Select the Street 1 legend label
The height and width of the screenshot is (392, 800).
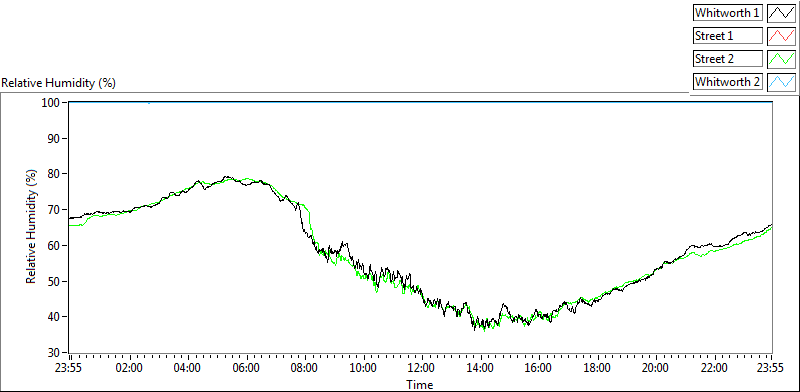pos(728,36)
